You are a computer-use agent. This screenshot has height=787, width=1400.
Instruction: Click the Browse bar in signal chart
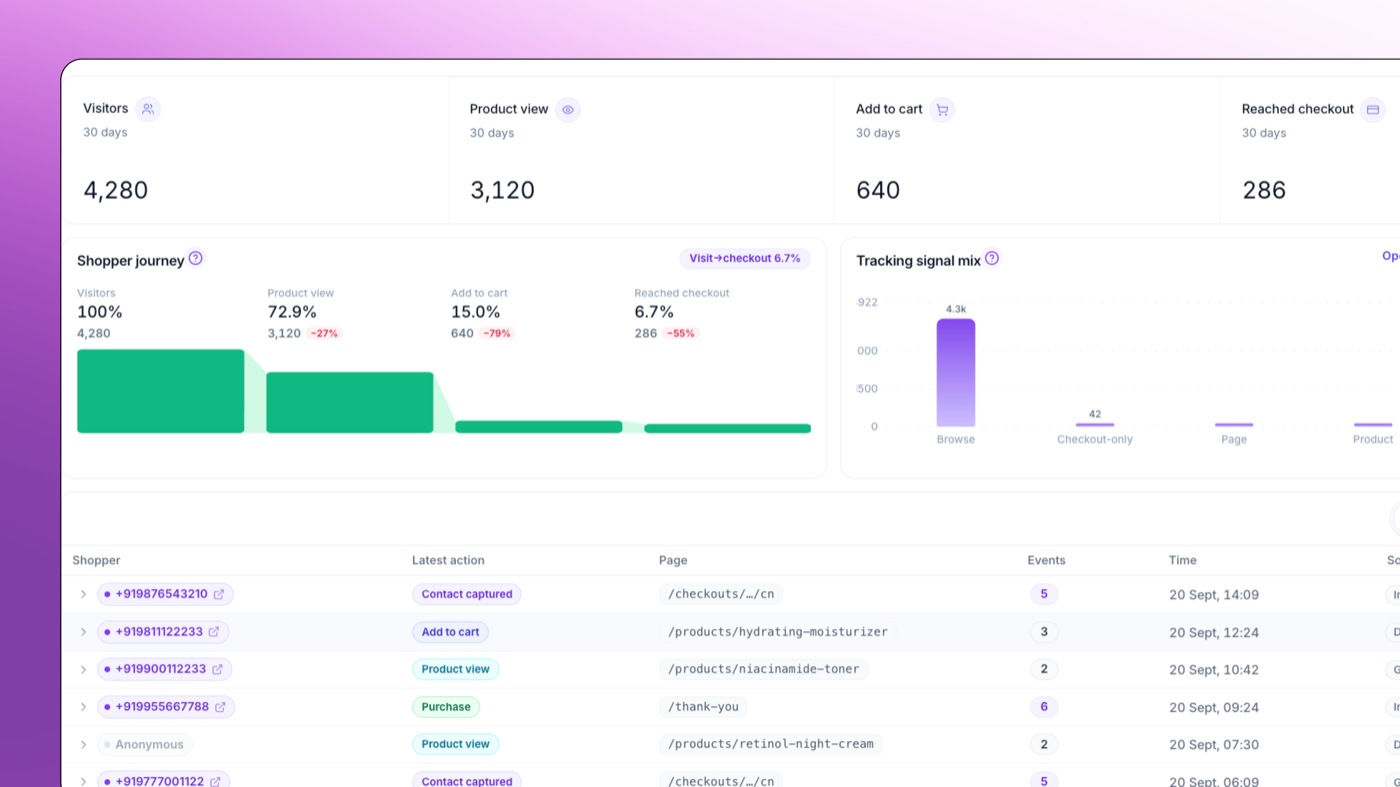pos(956,373)
